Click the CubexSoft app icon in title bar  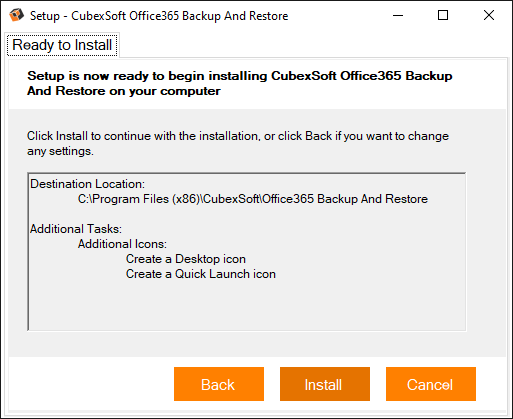point(16,15)
